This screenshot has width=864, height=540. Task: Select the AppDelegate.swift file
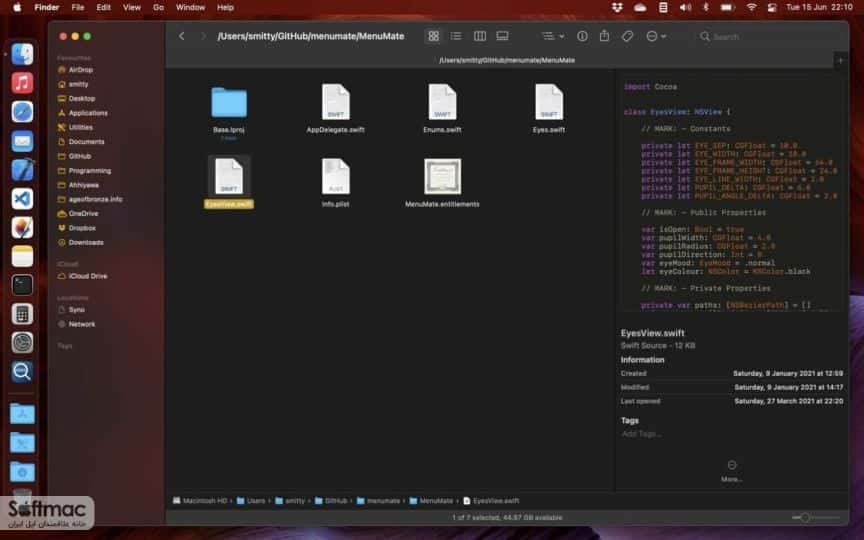335,109
